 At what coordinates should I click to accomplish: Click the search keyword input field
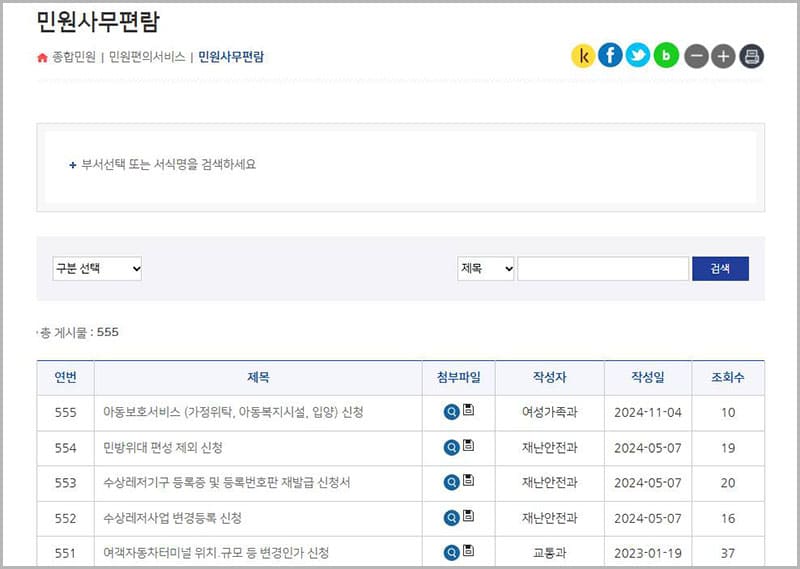coord(603,268)
